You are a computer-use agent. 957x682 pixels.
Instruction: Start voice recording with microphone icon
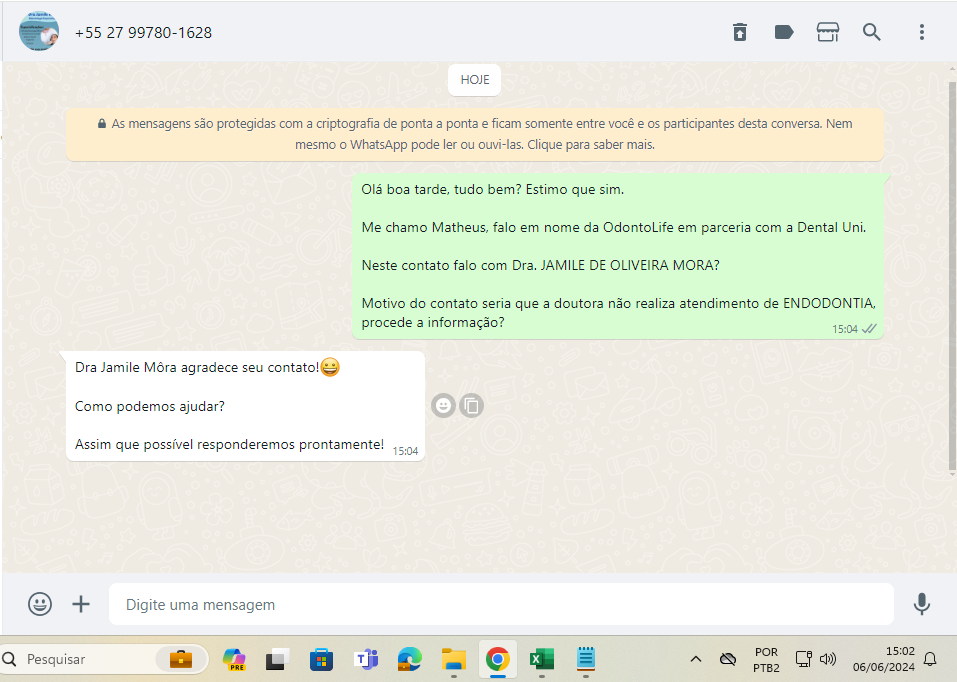click(922, 604)
